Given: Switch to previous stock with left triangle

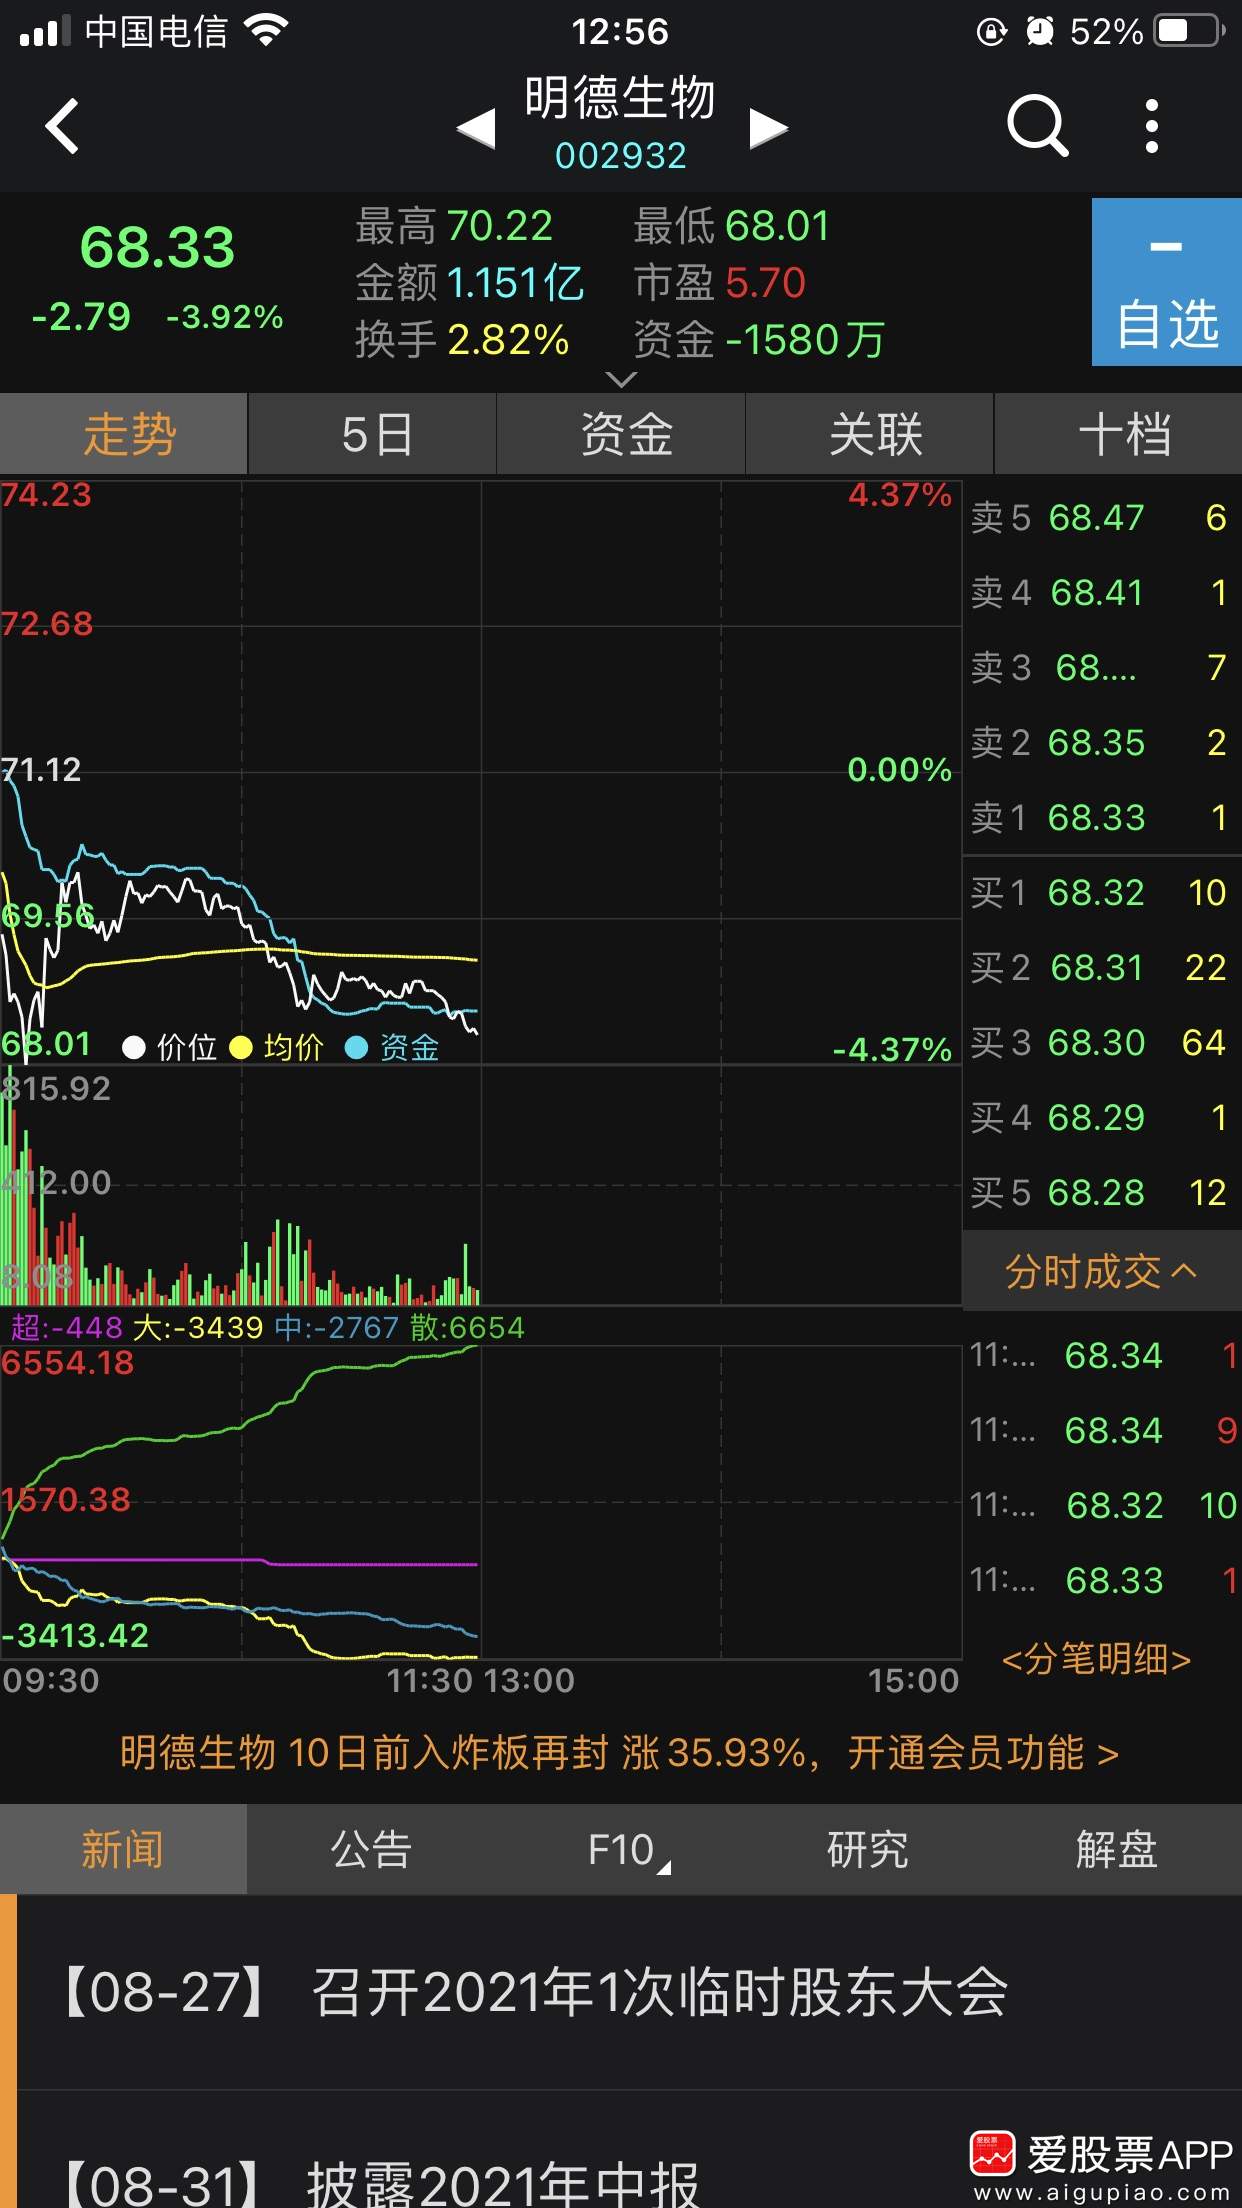Looking at the screenshot, I should coord(476,129).
